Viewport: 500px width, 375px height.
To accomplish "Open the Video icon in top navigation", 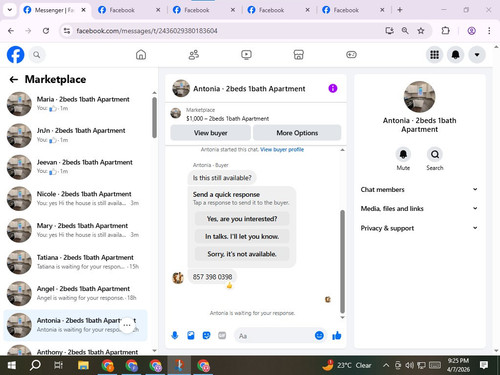I will pyautogui.click(x=246, y=55).
